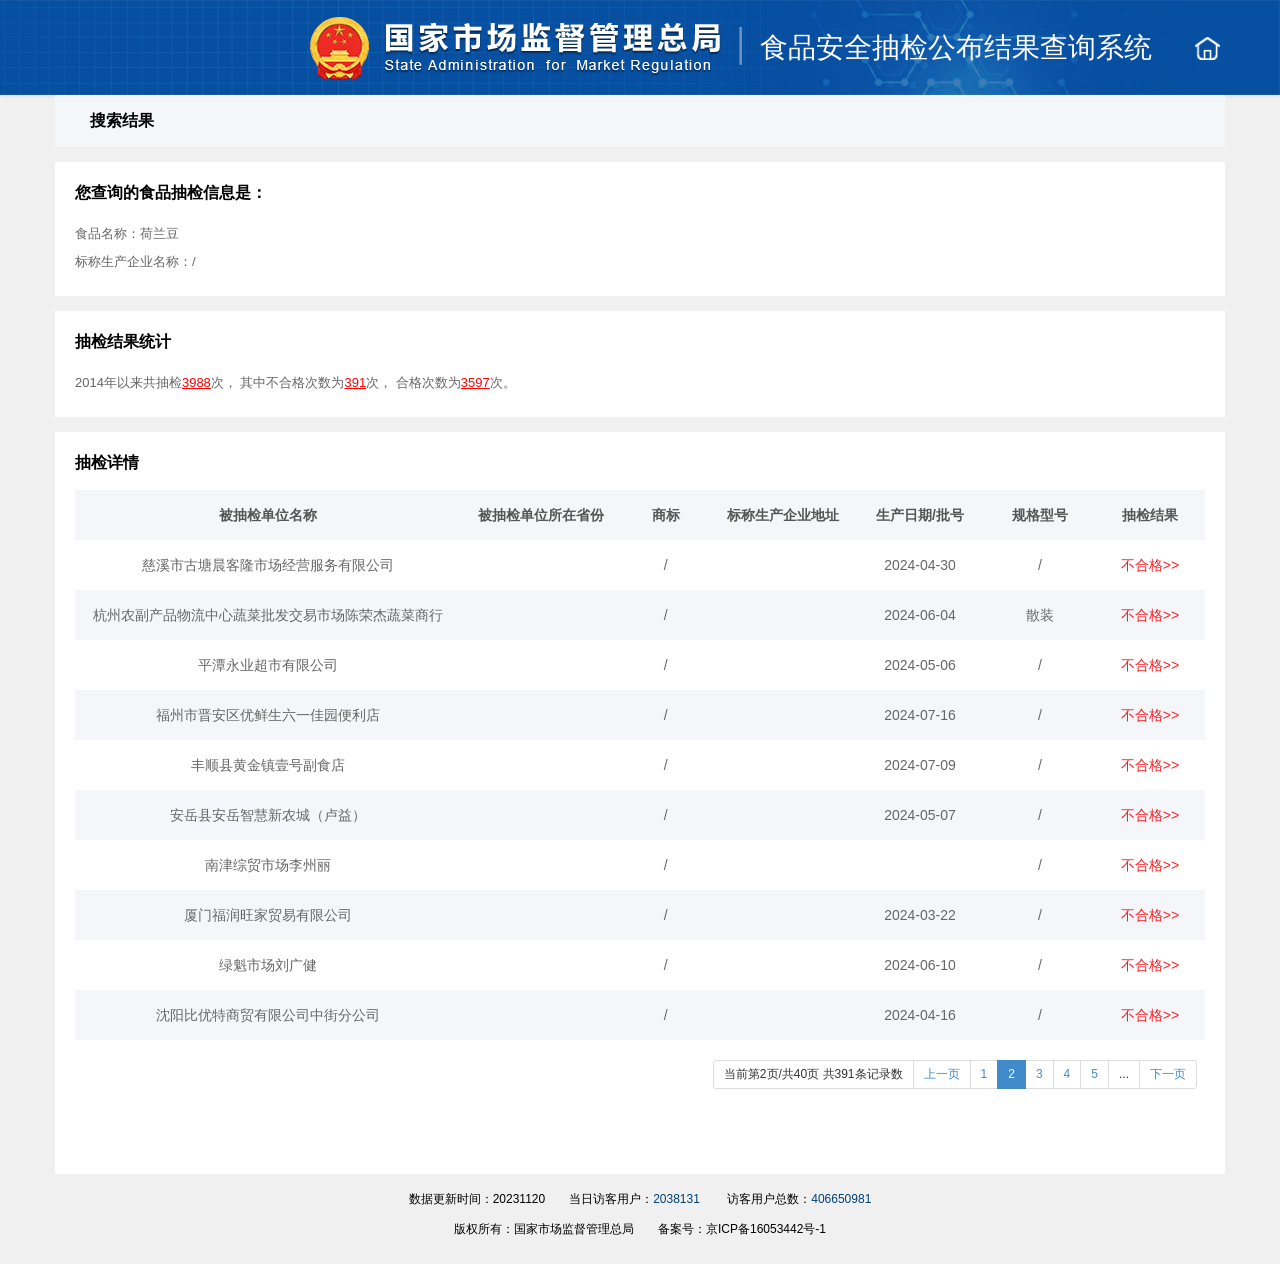Click 食品安全抽检公布结果查询系统 title
Image resolution: width=1280 pixels, height=1264 pixels.
coord(956,48)
